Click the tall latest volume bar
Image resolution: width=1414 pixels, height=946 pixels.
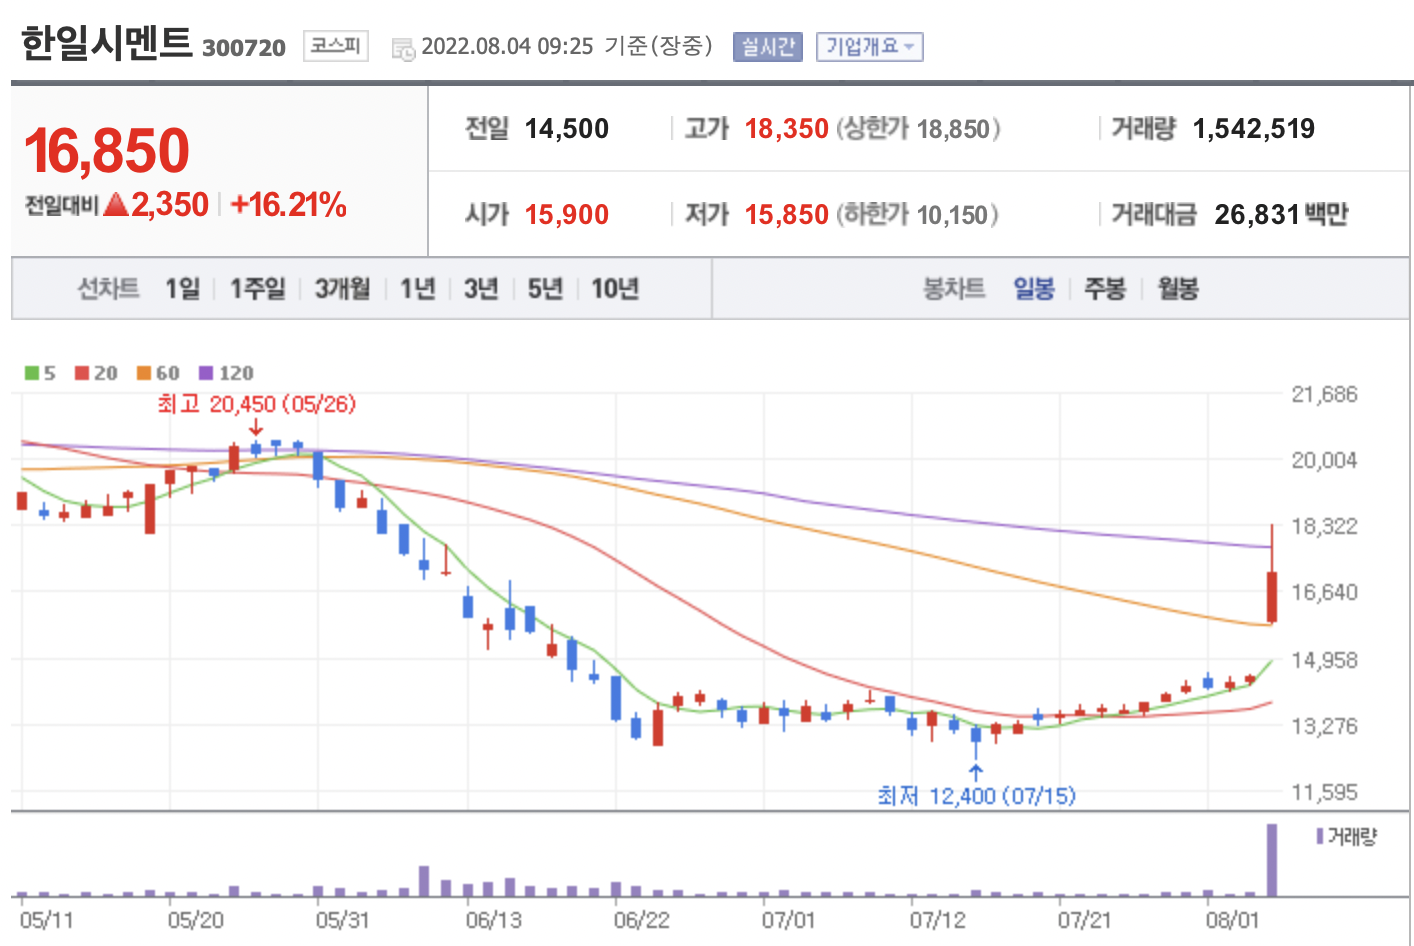pyautogui.click(x=1272, y=860)
